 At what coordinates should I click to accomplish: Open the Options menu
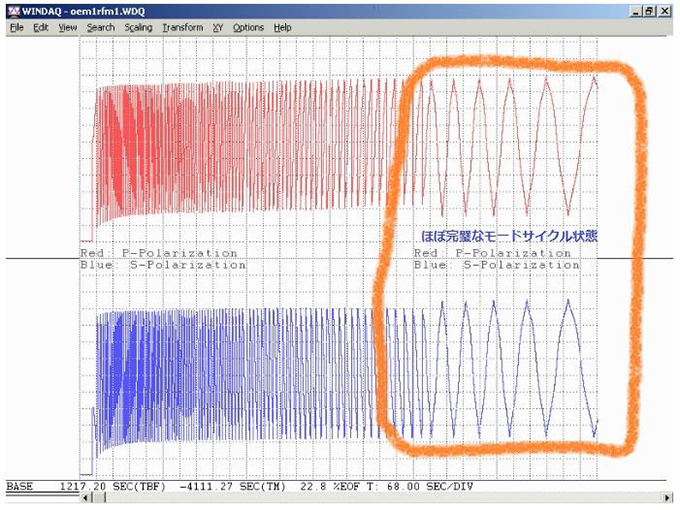point(248,27)
